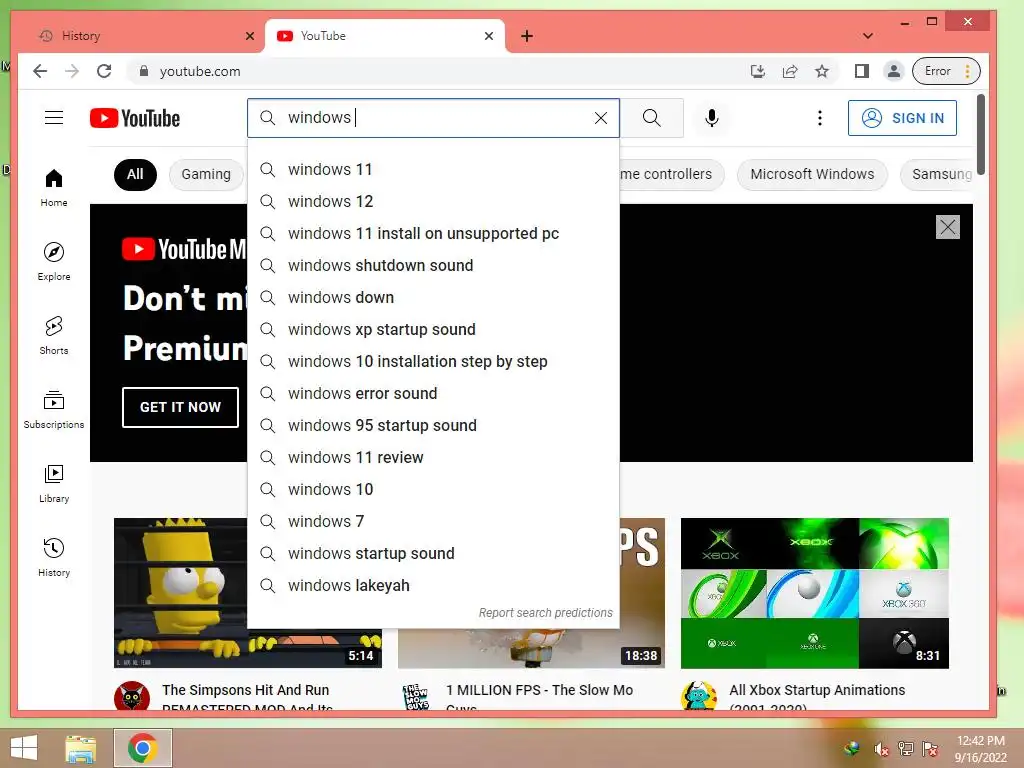Image resolution: width=1024 pixels, height=768 pixels.
Task: Click the browser forward arrow
Action: [72, 71]
